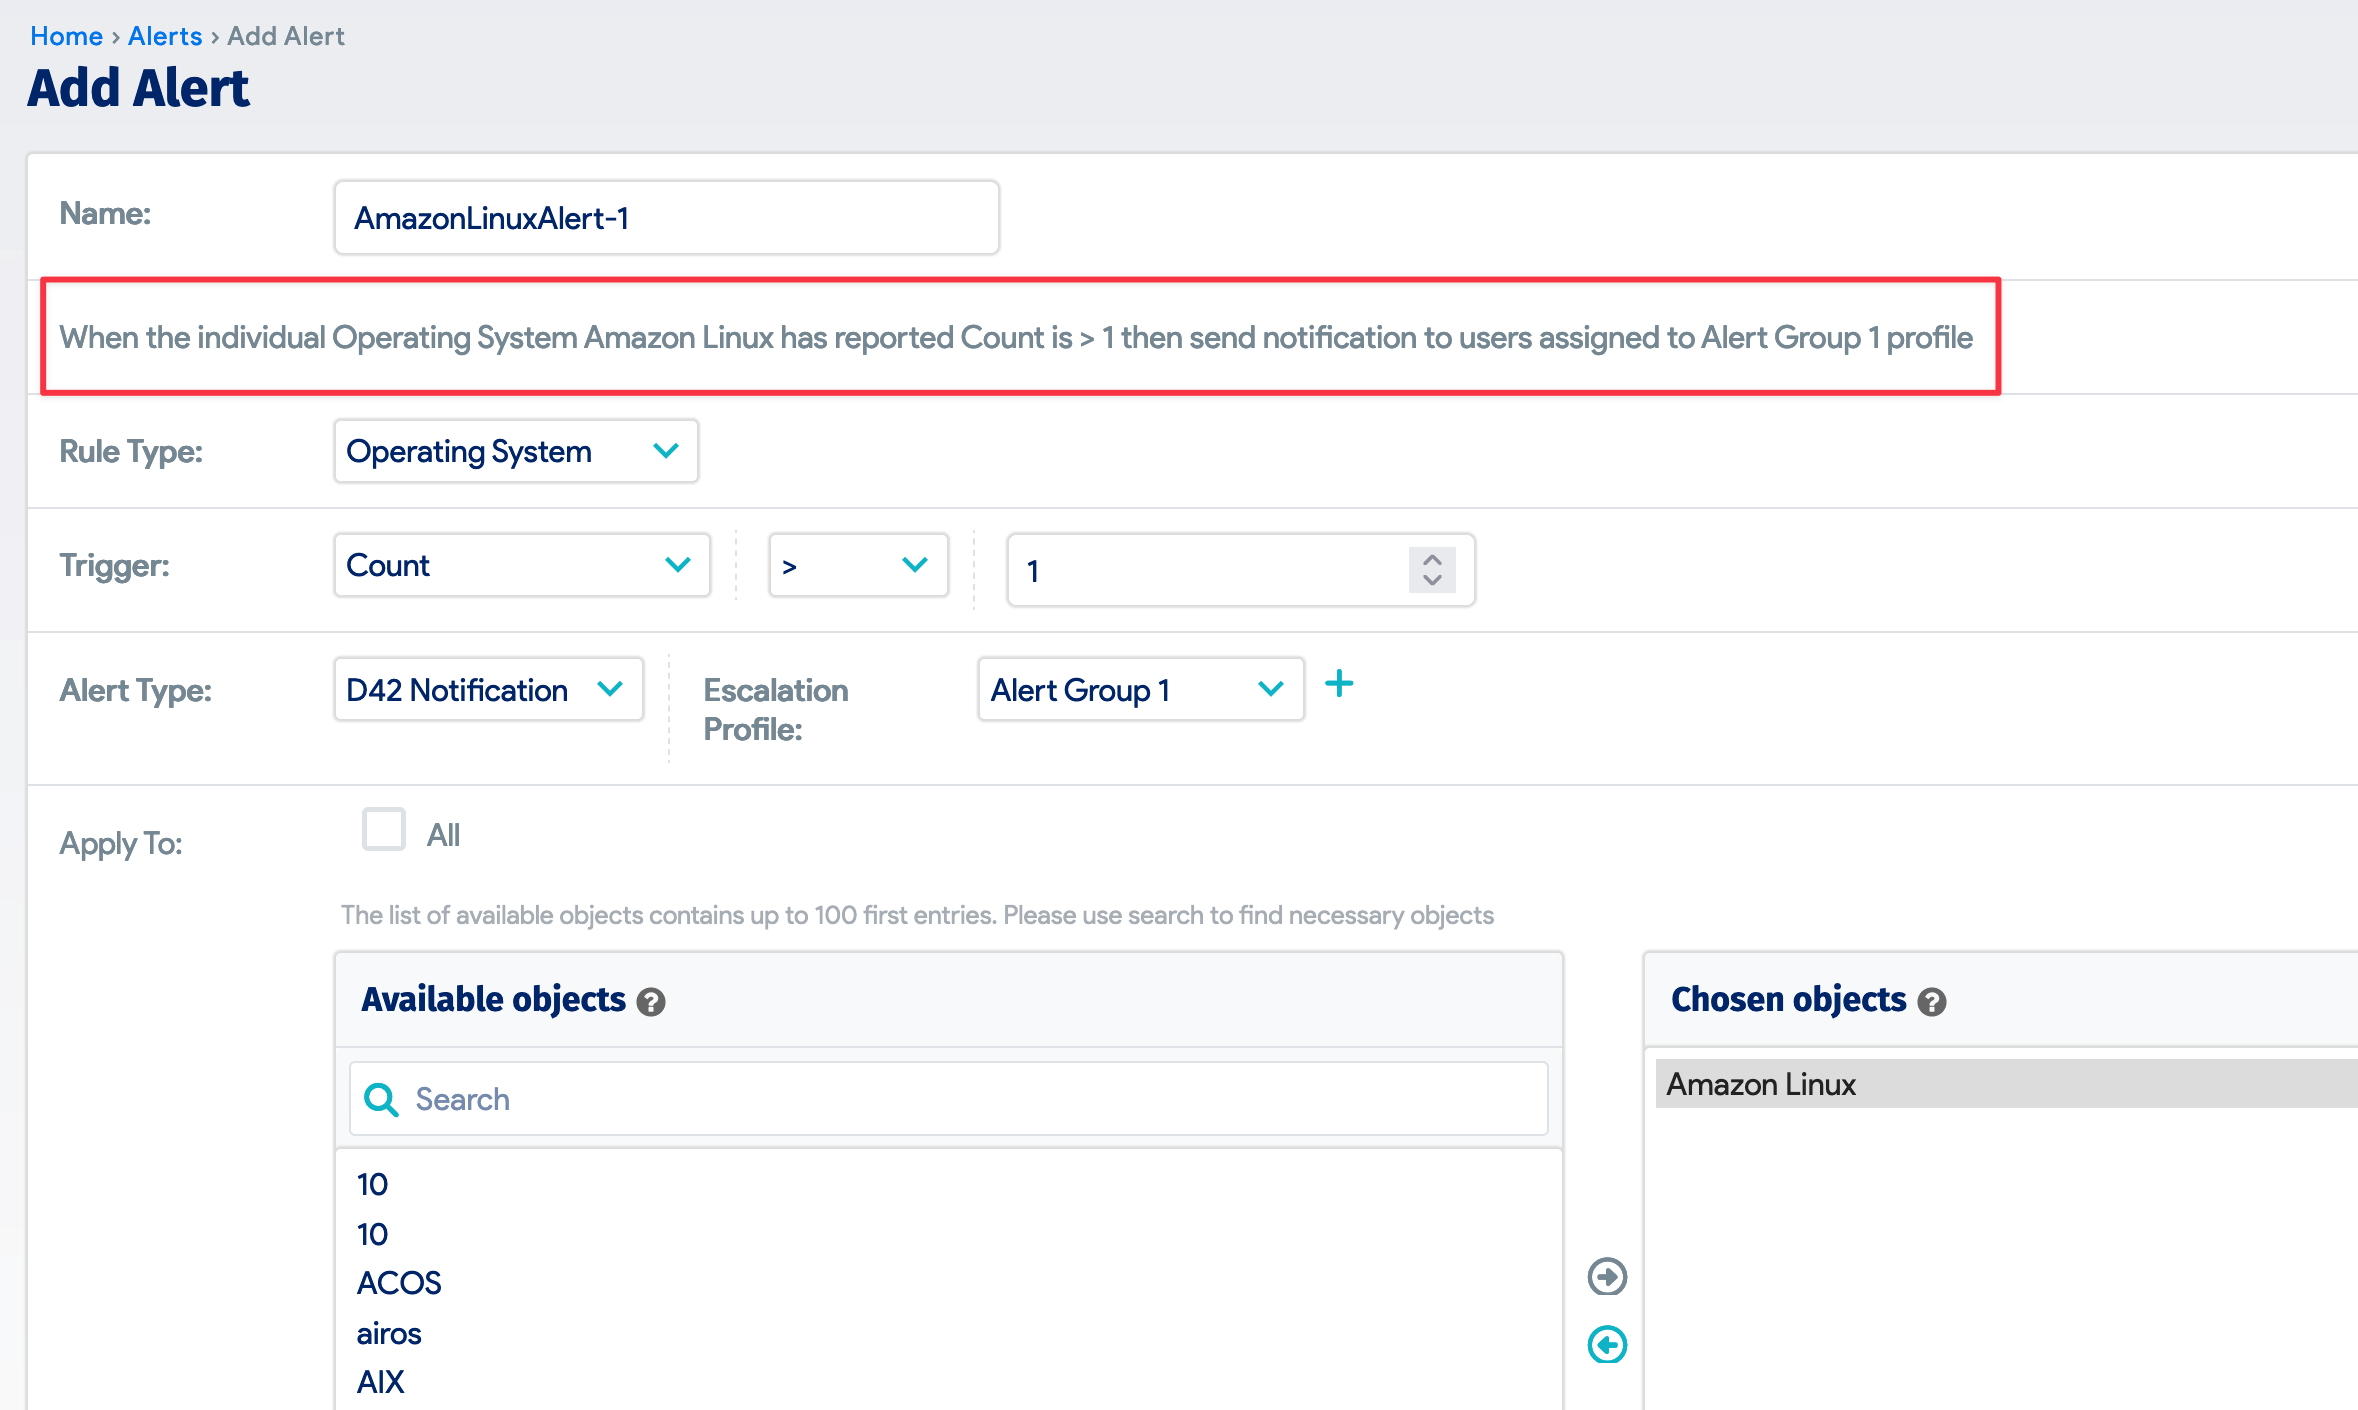Click the plus icon to add escalation profile
The height and width of the screenshot is (1410, 2358).
click(1339, 685)
